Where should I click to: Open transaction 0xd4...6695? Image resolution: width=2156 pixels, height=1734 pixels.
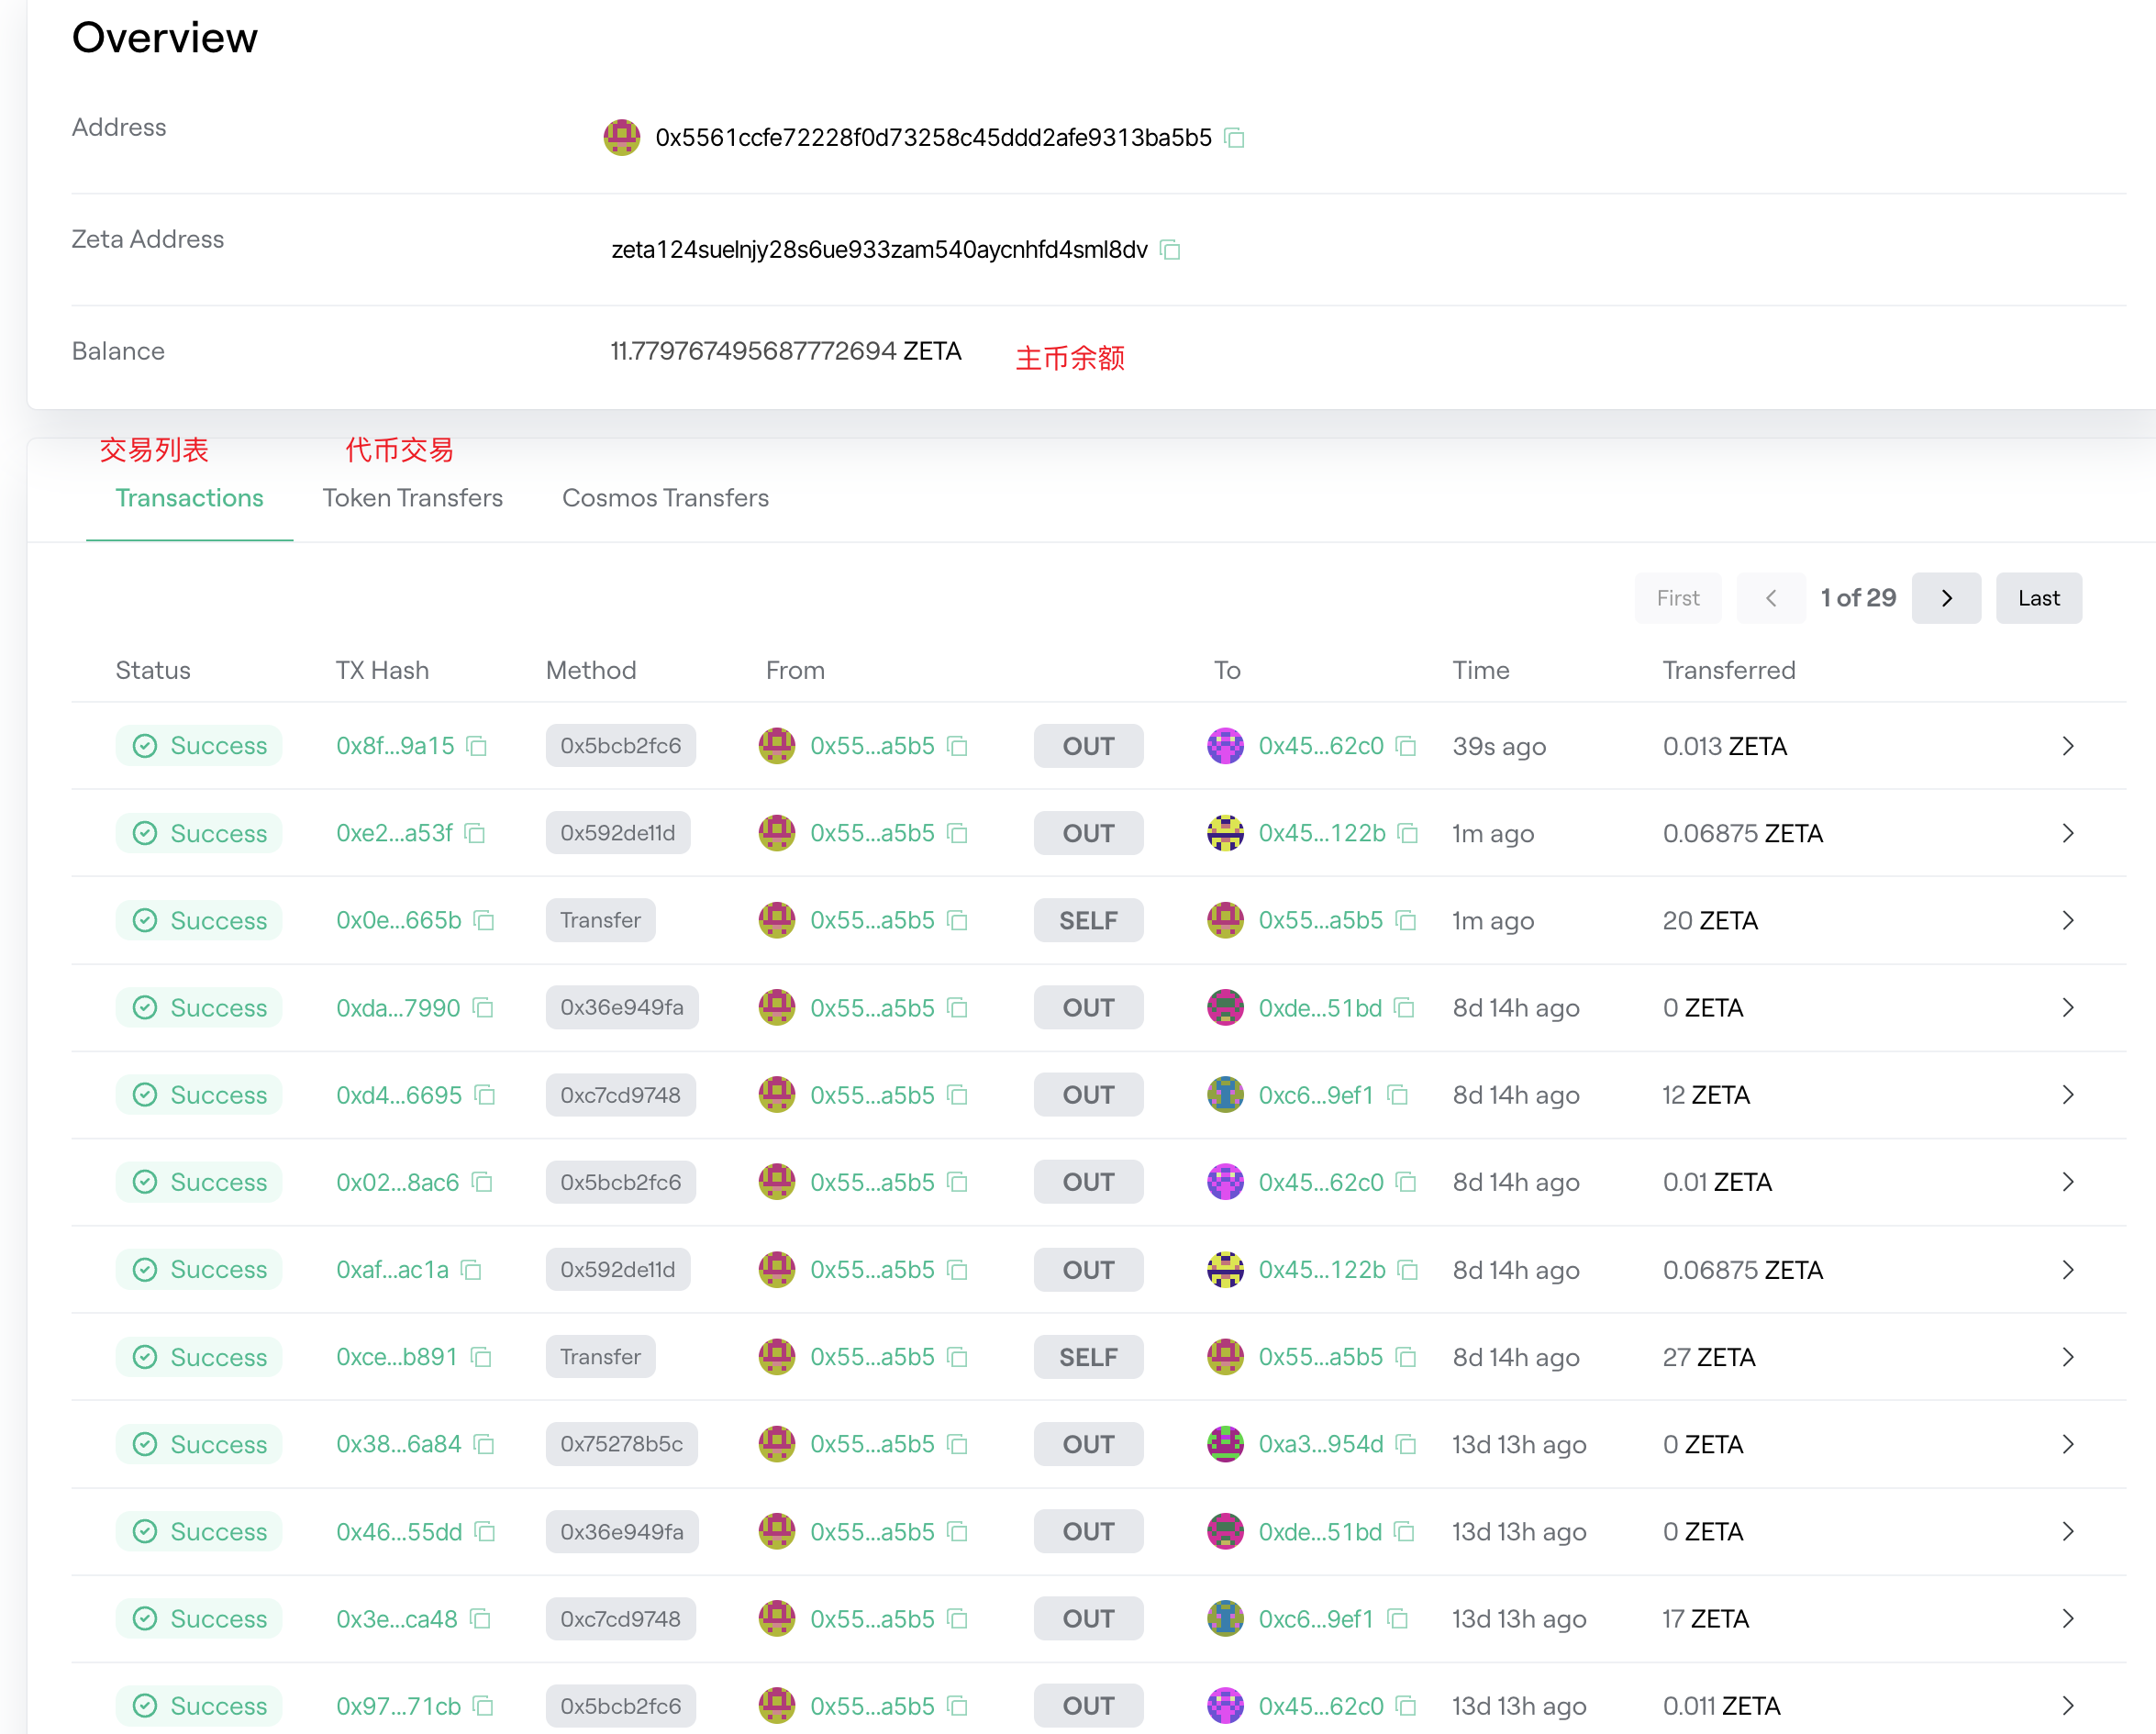398,1095
